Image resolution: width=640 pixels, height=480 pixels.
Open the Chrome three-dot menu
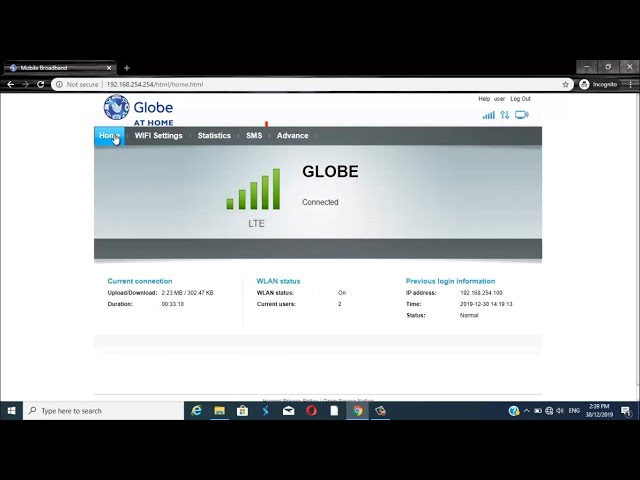[x=630, y=84]
